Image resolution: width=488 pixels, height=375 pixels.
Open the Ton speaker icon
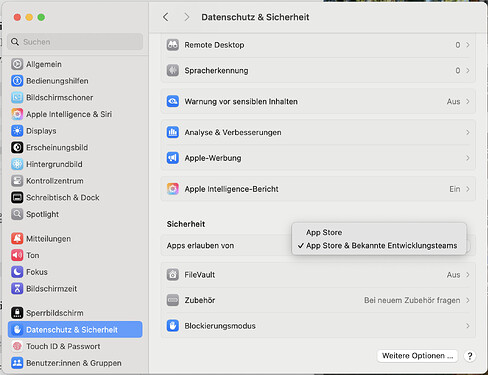pos(17,255)
